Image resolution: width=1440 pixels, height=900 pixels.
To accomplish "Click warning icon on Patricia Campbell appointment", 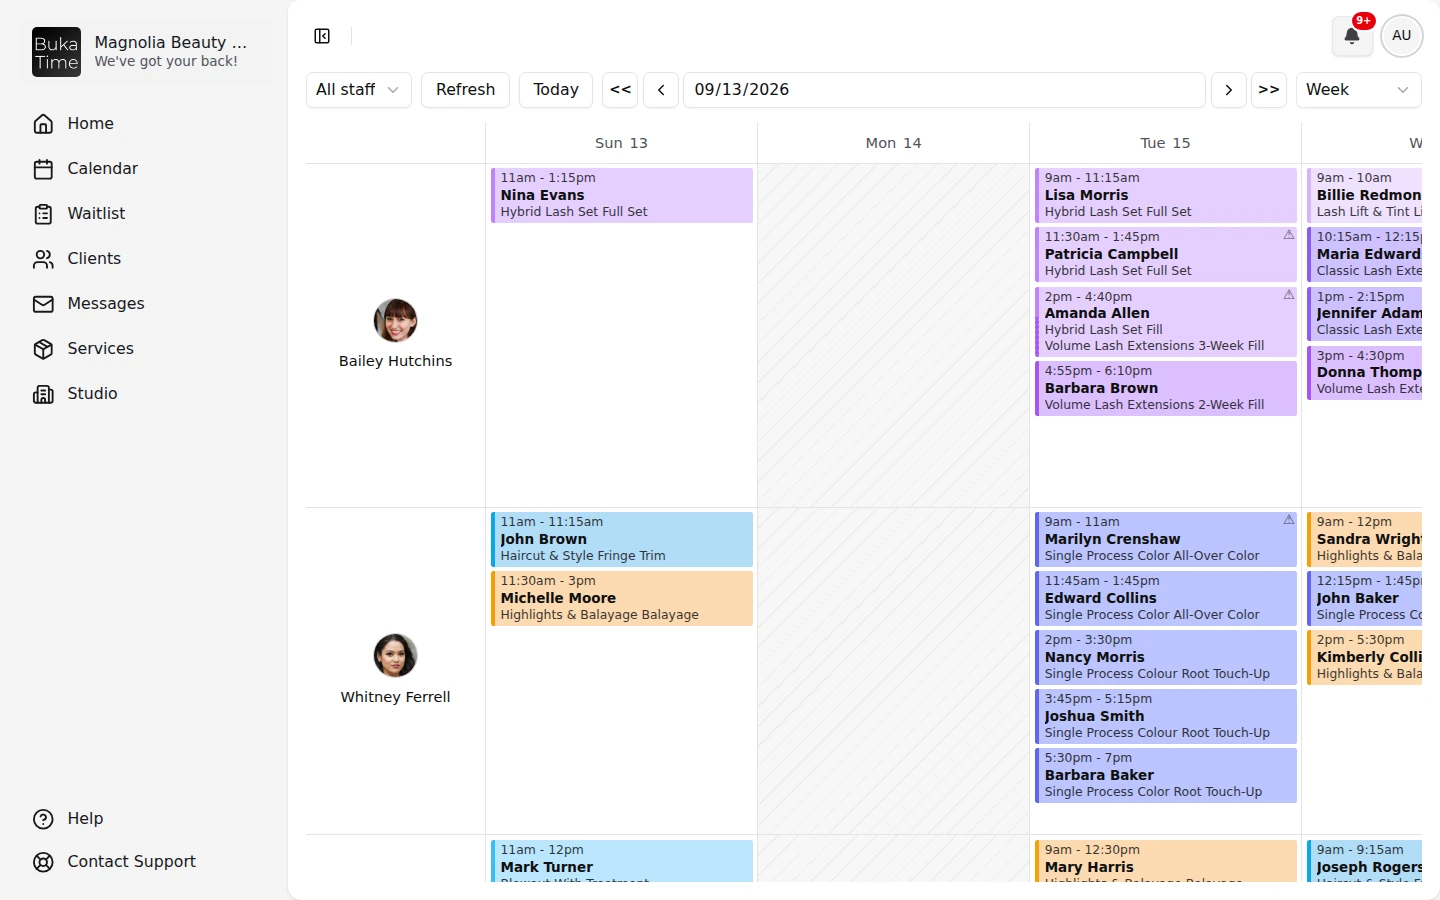I will pyautogui.click(x=1289, y=235).
